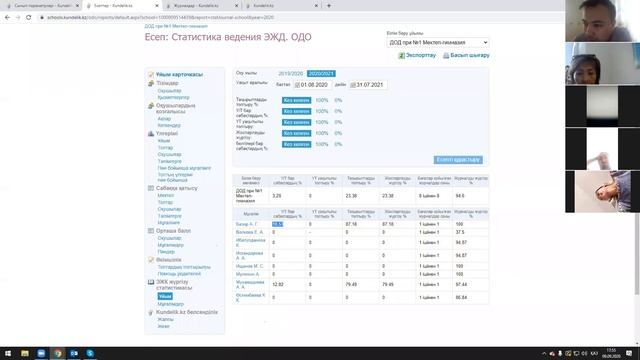Expand the Kundelik.kz белсенділік section

point(187,312)
